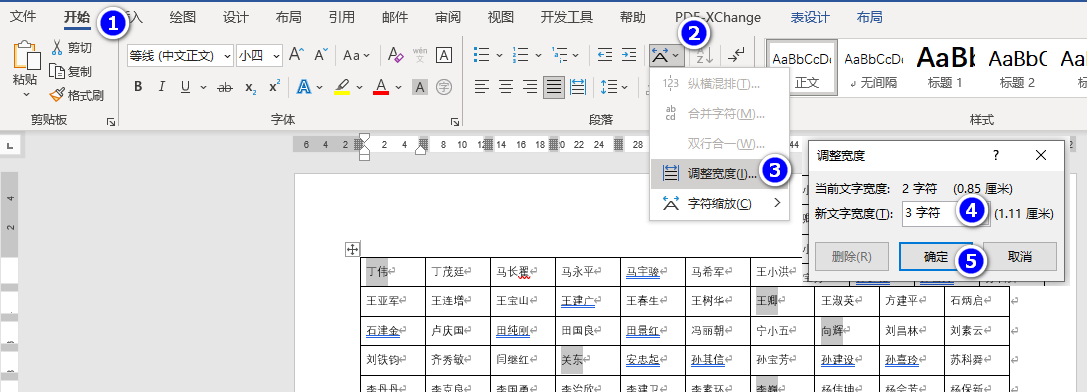Toggle underline formatting
The width and height of the screenshot is (1087, 392).
[185, 87]
